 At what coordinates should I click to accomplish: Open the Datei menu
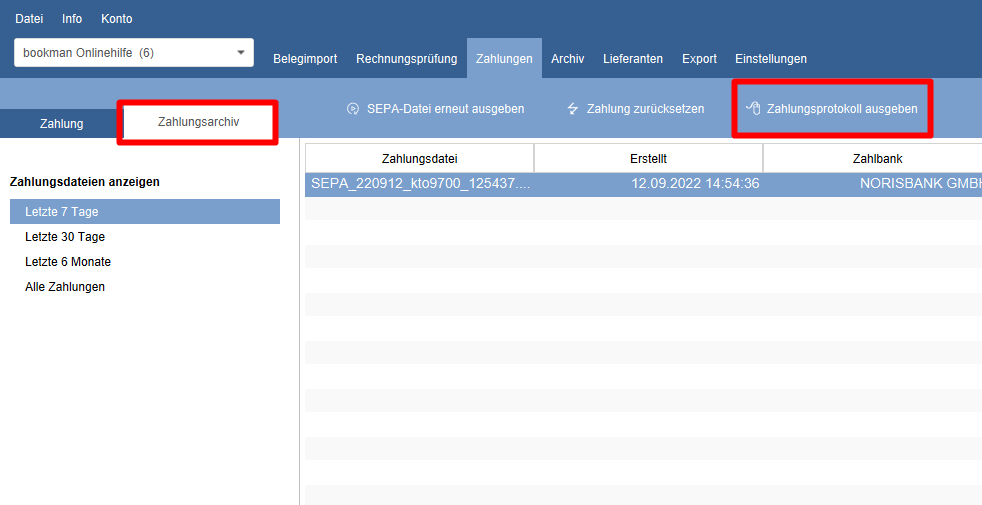tap(29, 19)
